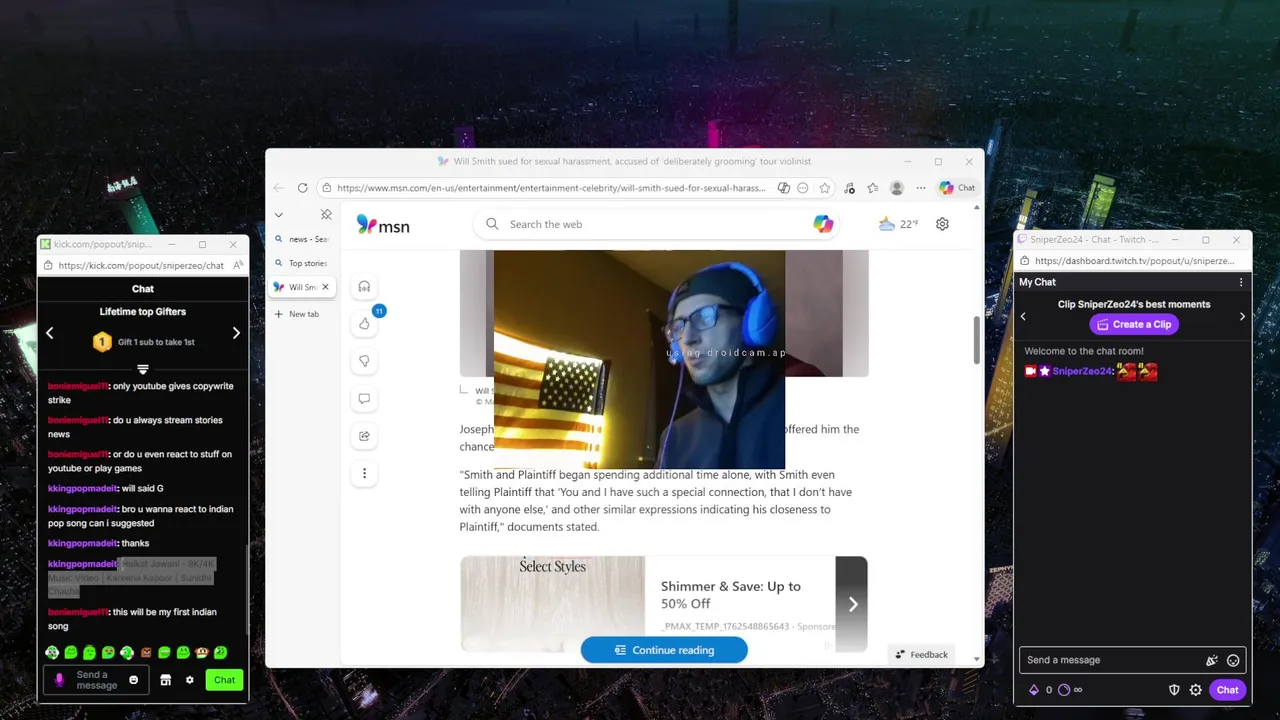Switch to 'news - Search' tab
Image resolution: width=1280 pixels, height=720 pixels.
click(301, 239)
